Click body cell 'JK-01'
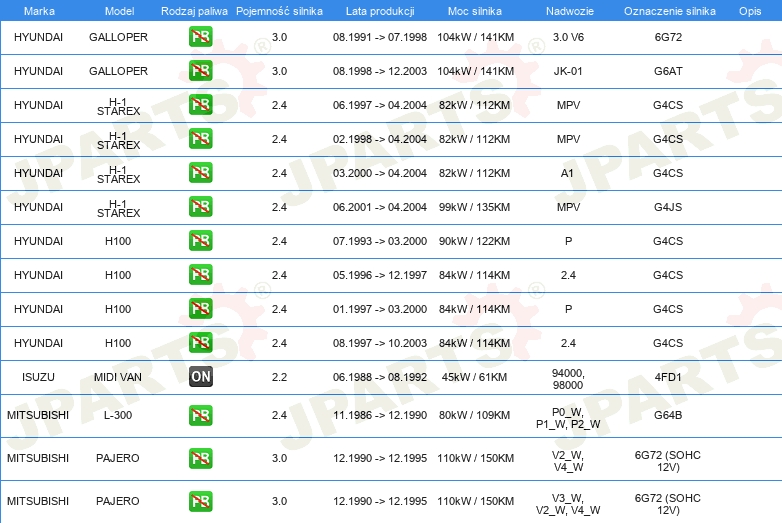782x523 pixels. point(568,71)
